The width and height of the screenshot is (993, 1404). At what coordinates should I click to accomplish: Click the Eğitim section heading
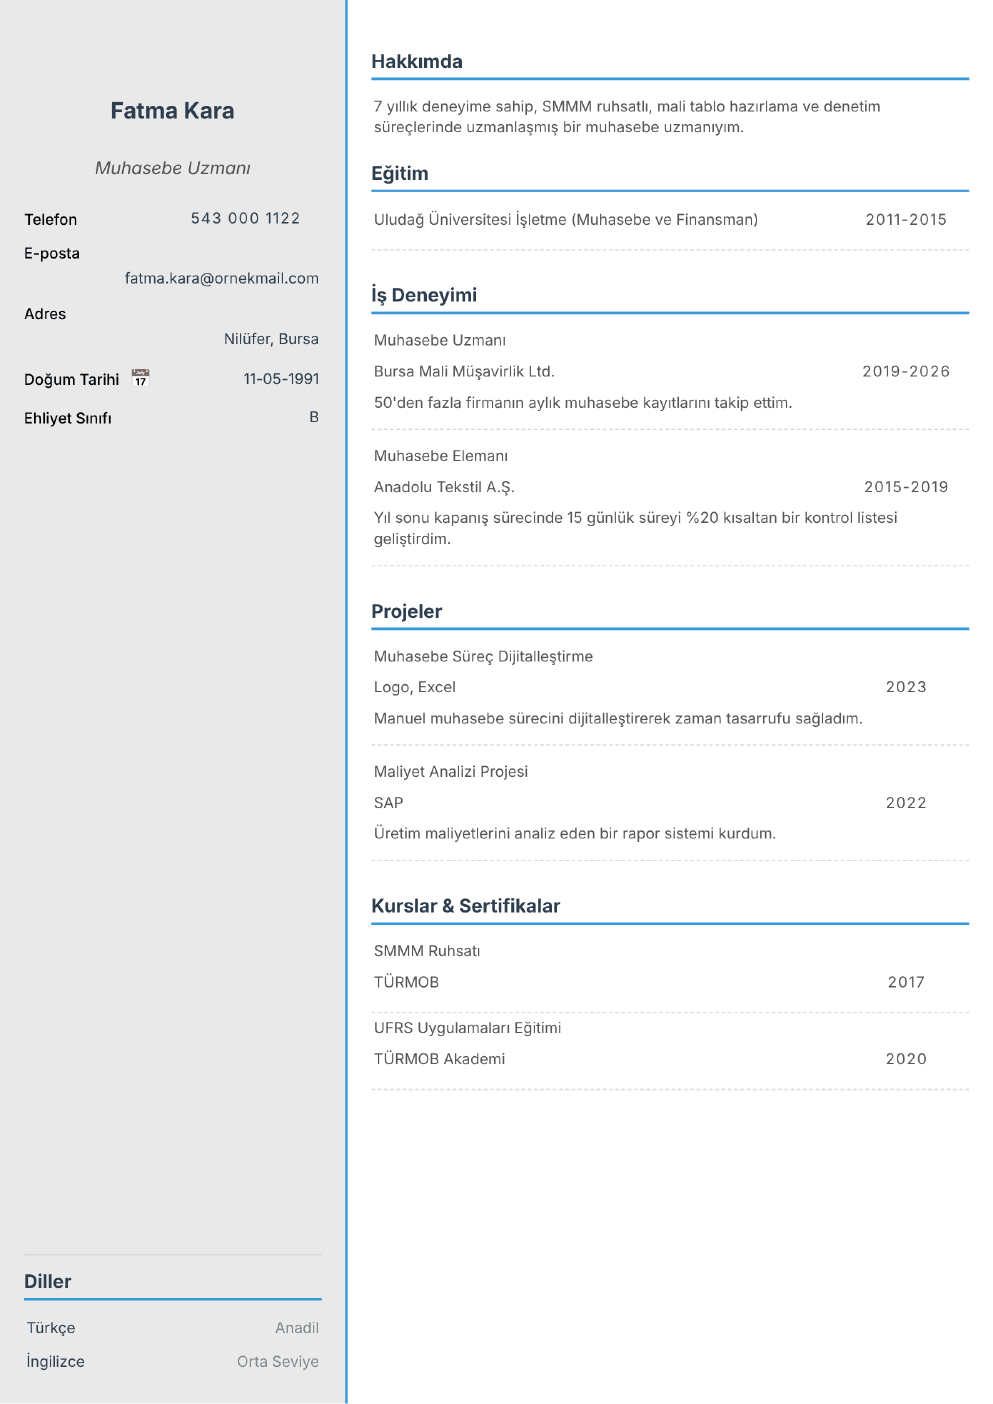pyautogui.click(x=400, y=173)
